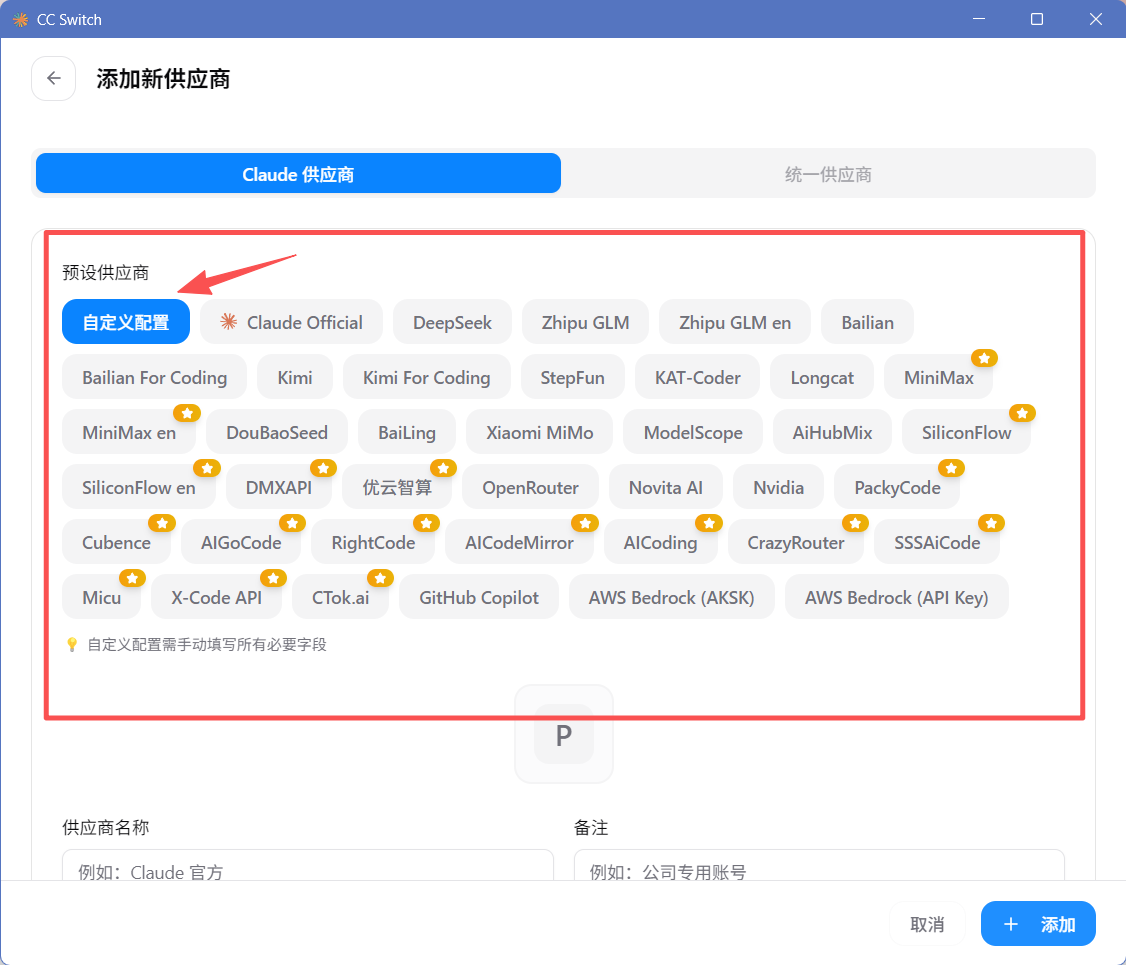Choose the Claude Official preset

292,322
